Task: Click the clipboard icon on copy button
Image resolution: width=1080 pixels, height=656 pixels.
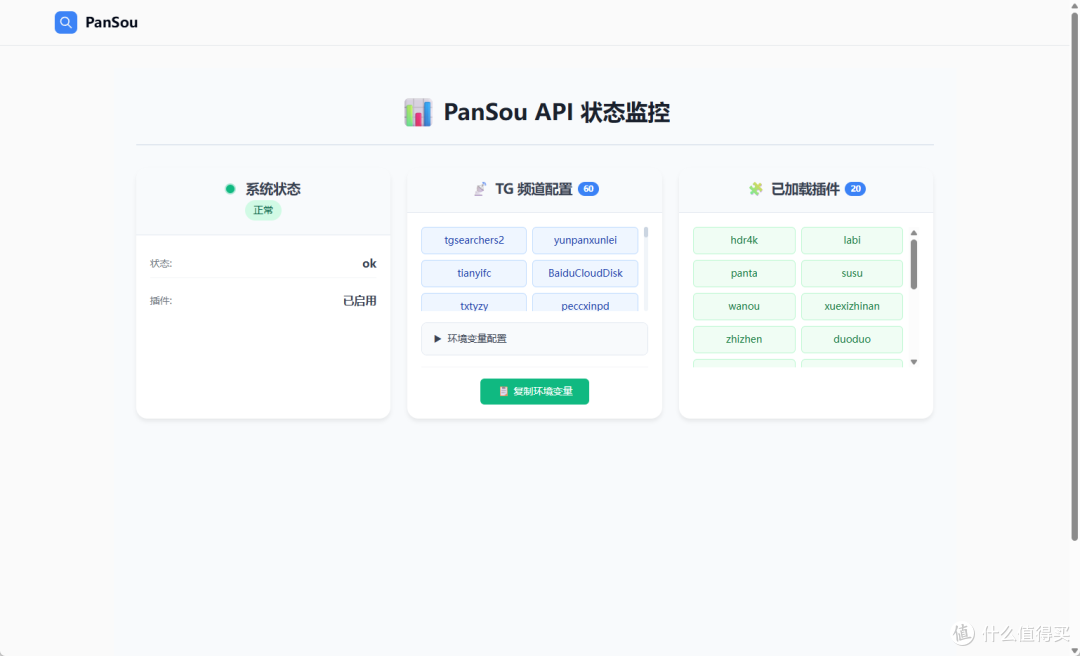Action: coord(503,391)
